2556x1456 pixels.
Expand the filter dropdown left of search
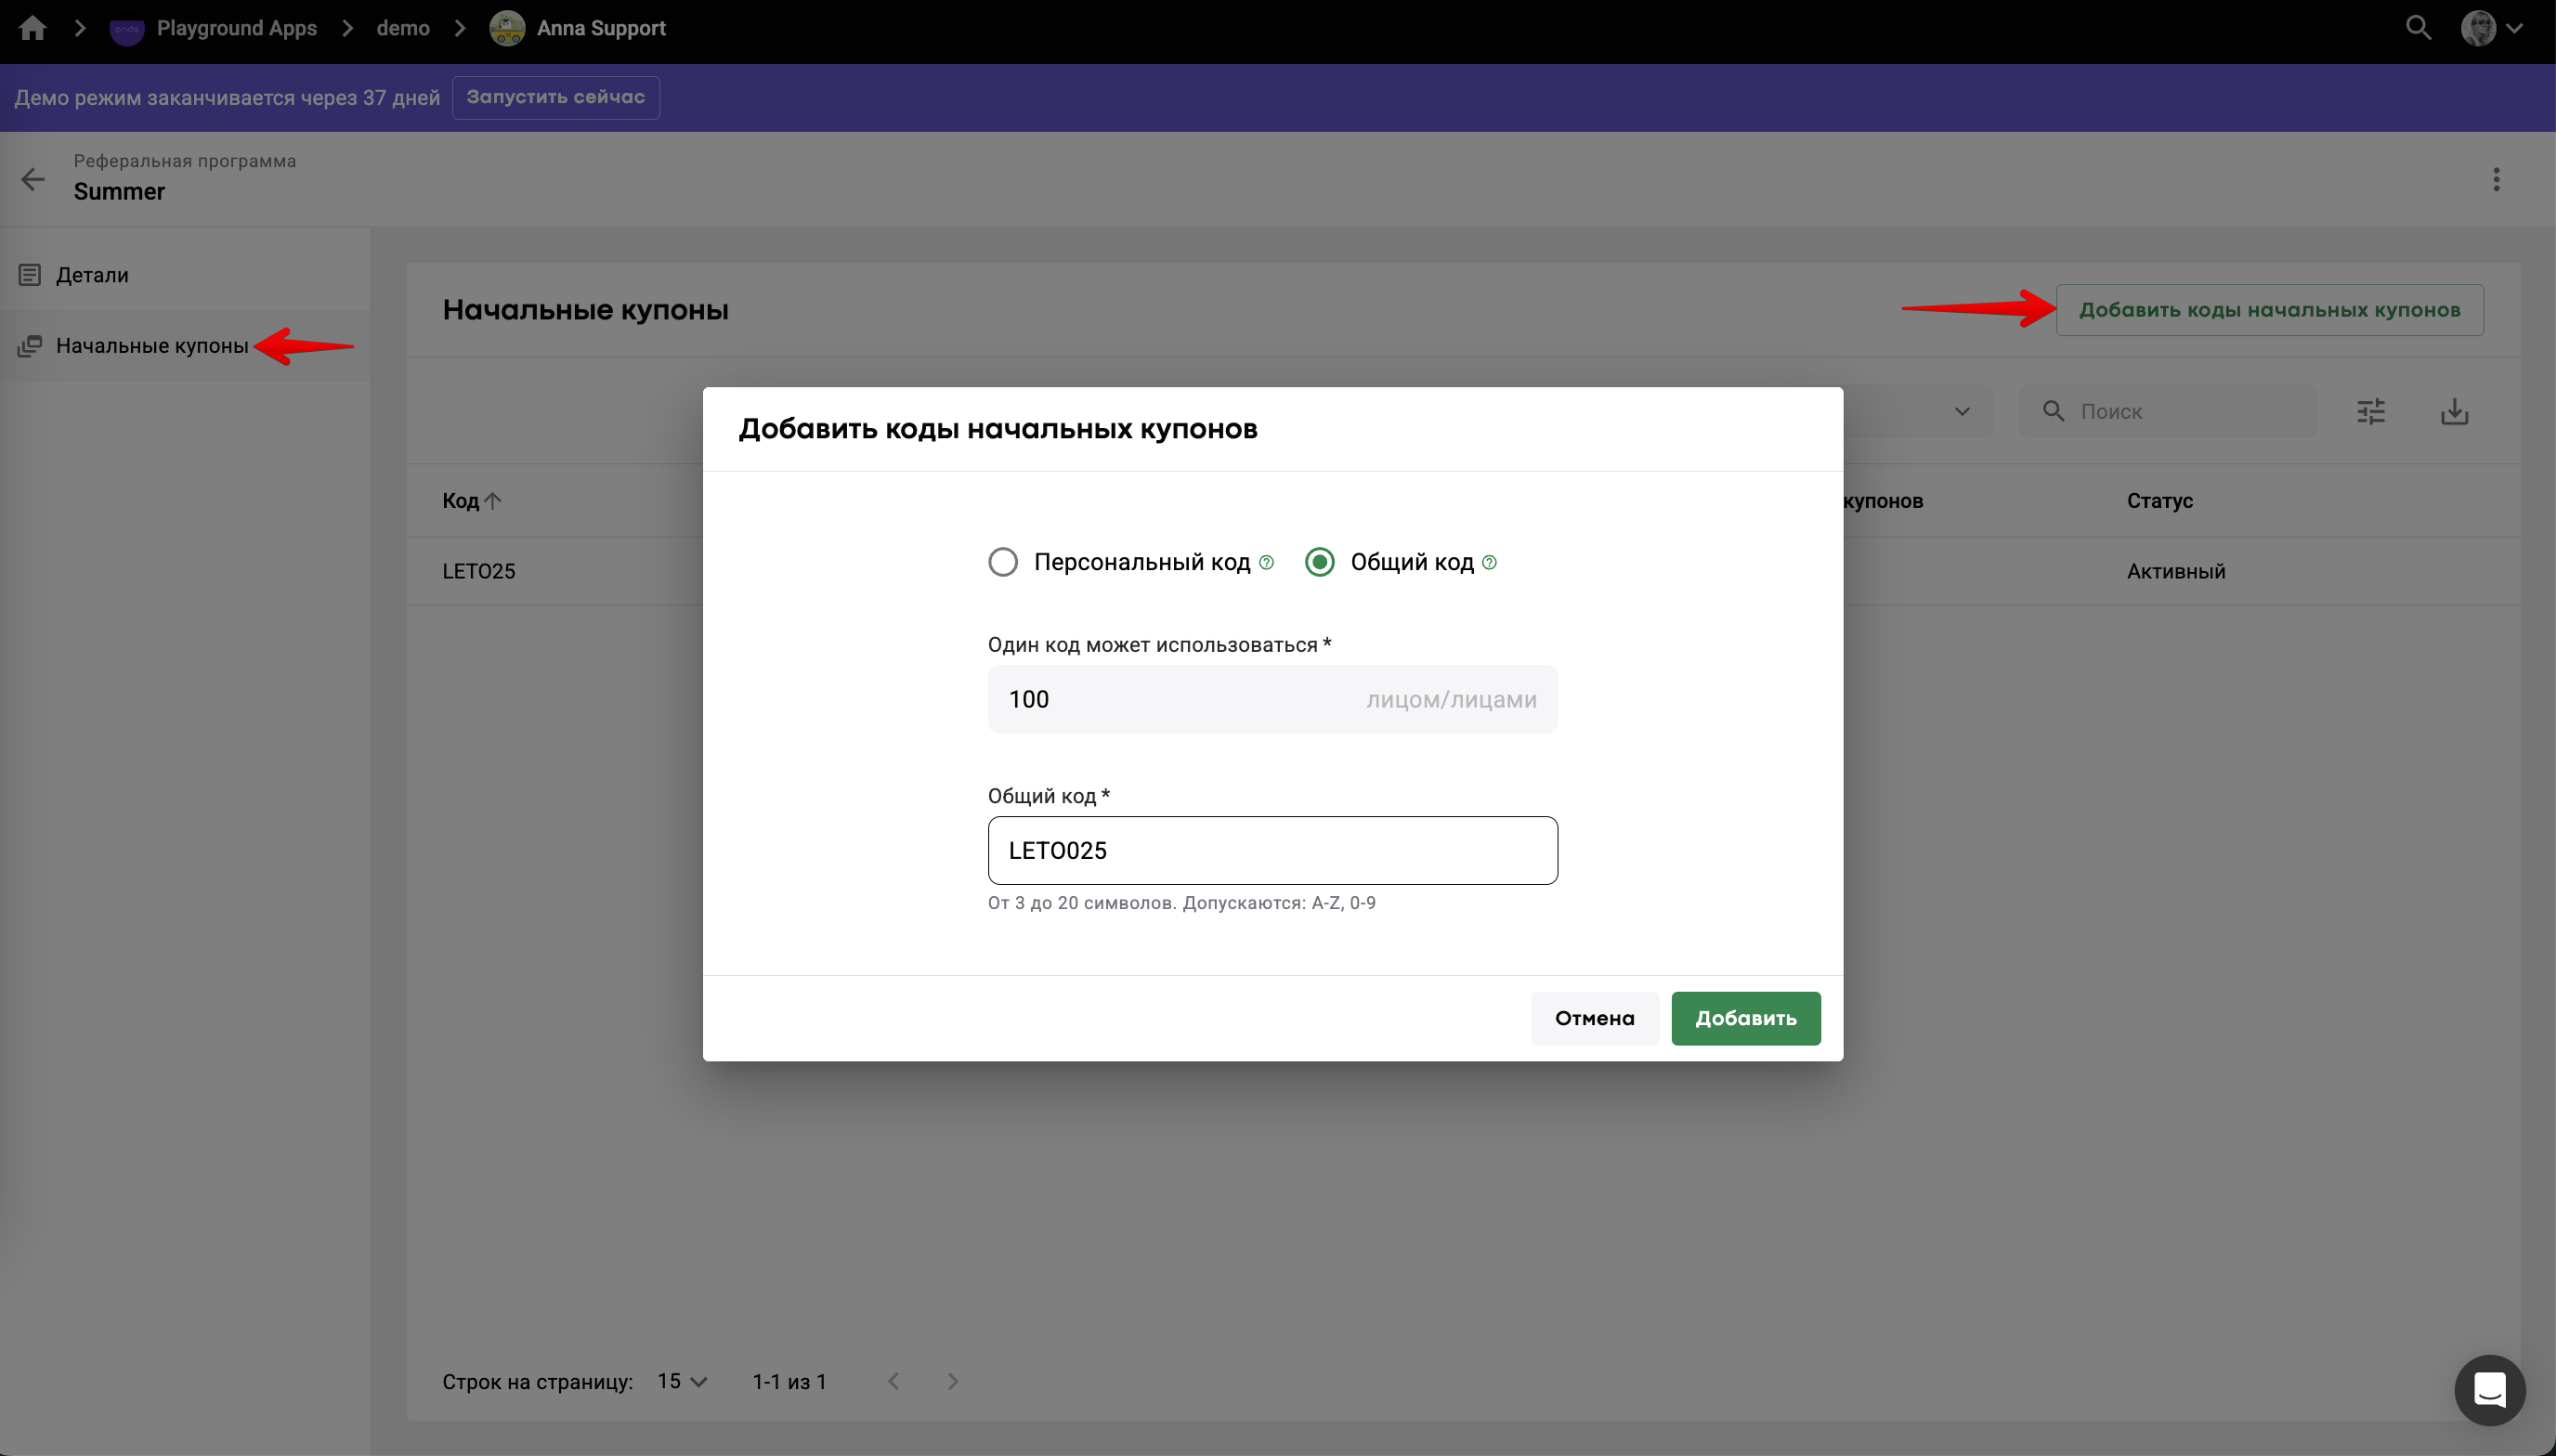(1960, 411)
